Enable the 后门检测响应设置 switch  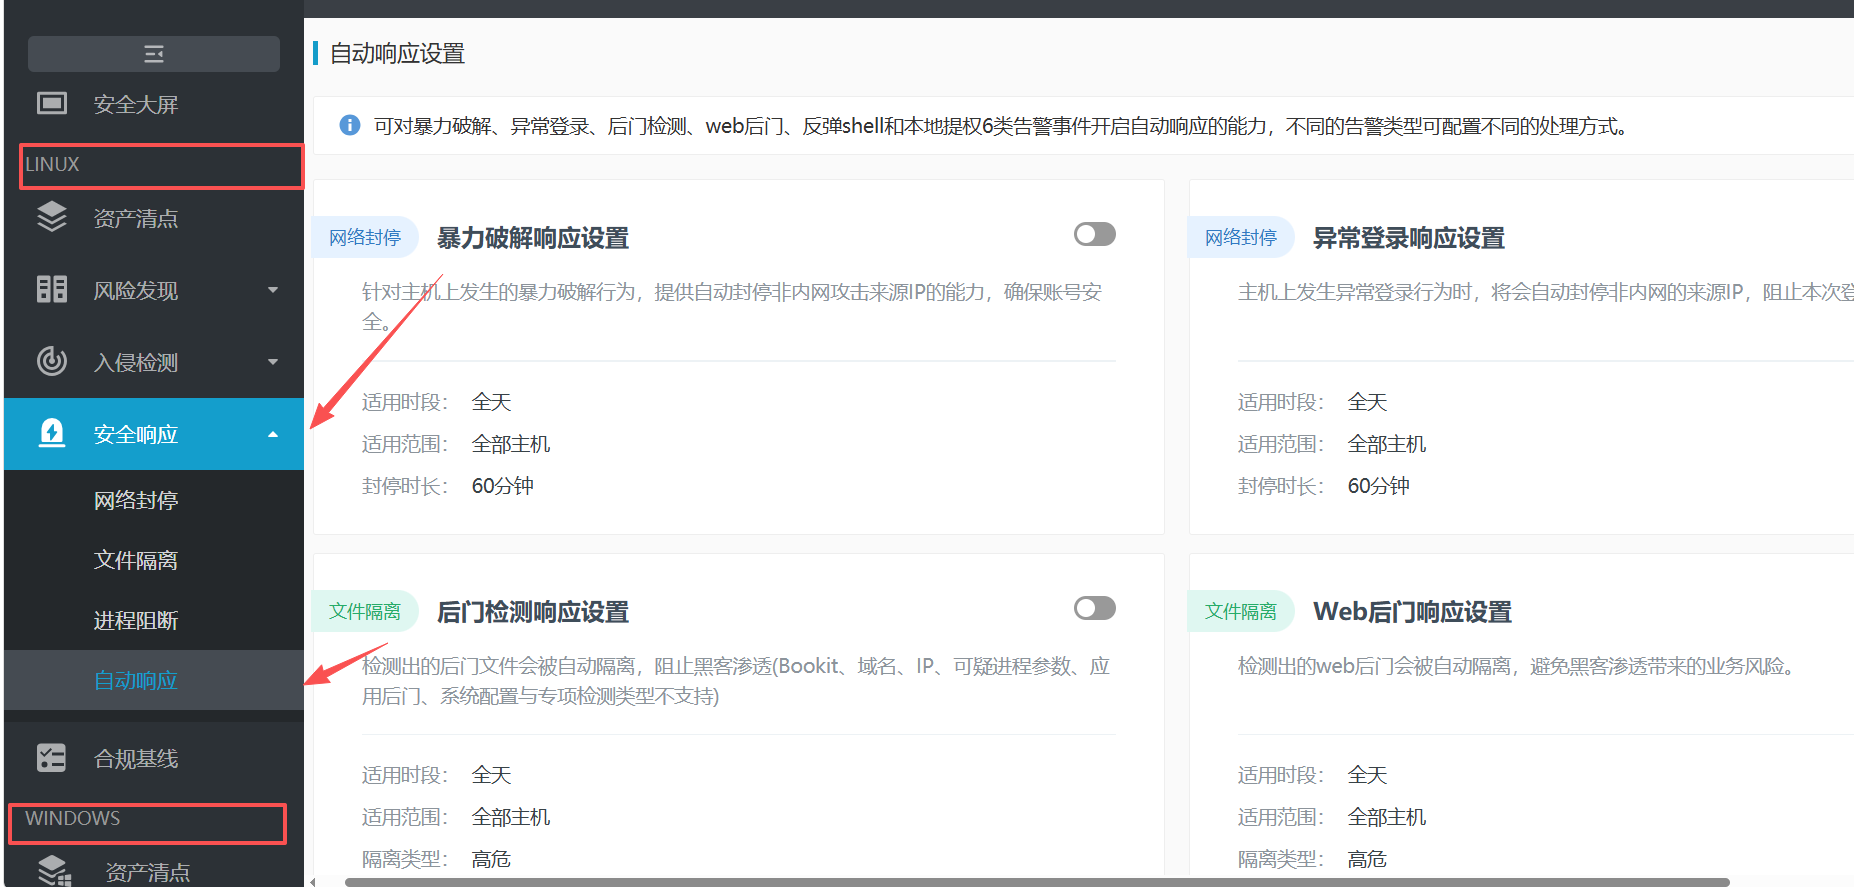[x=1095, y=608]
